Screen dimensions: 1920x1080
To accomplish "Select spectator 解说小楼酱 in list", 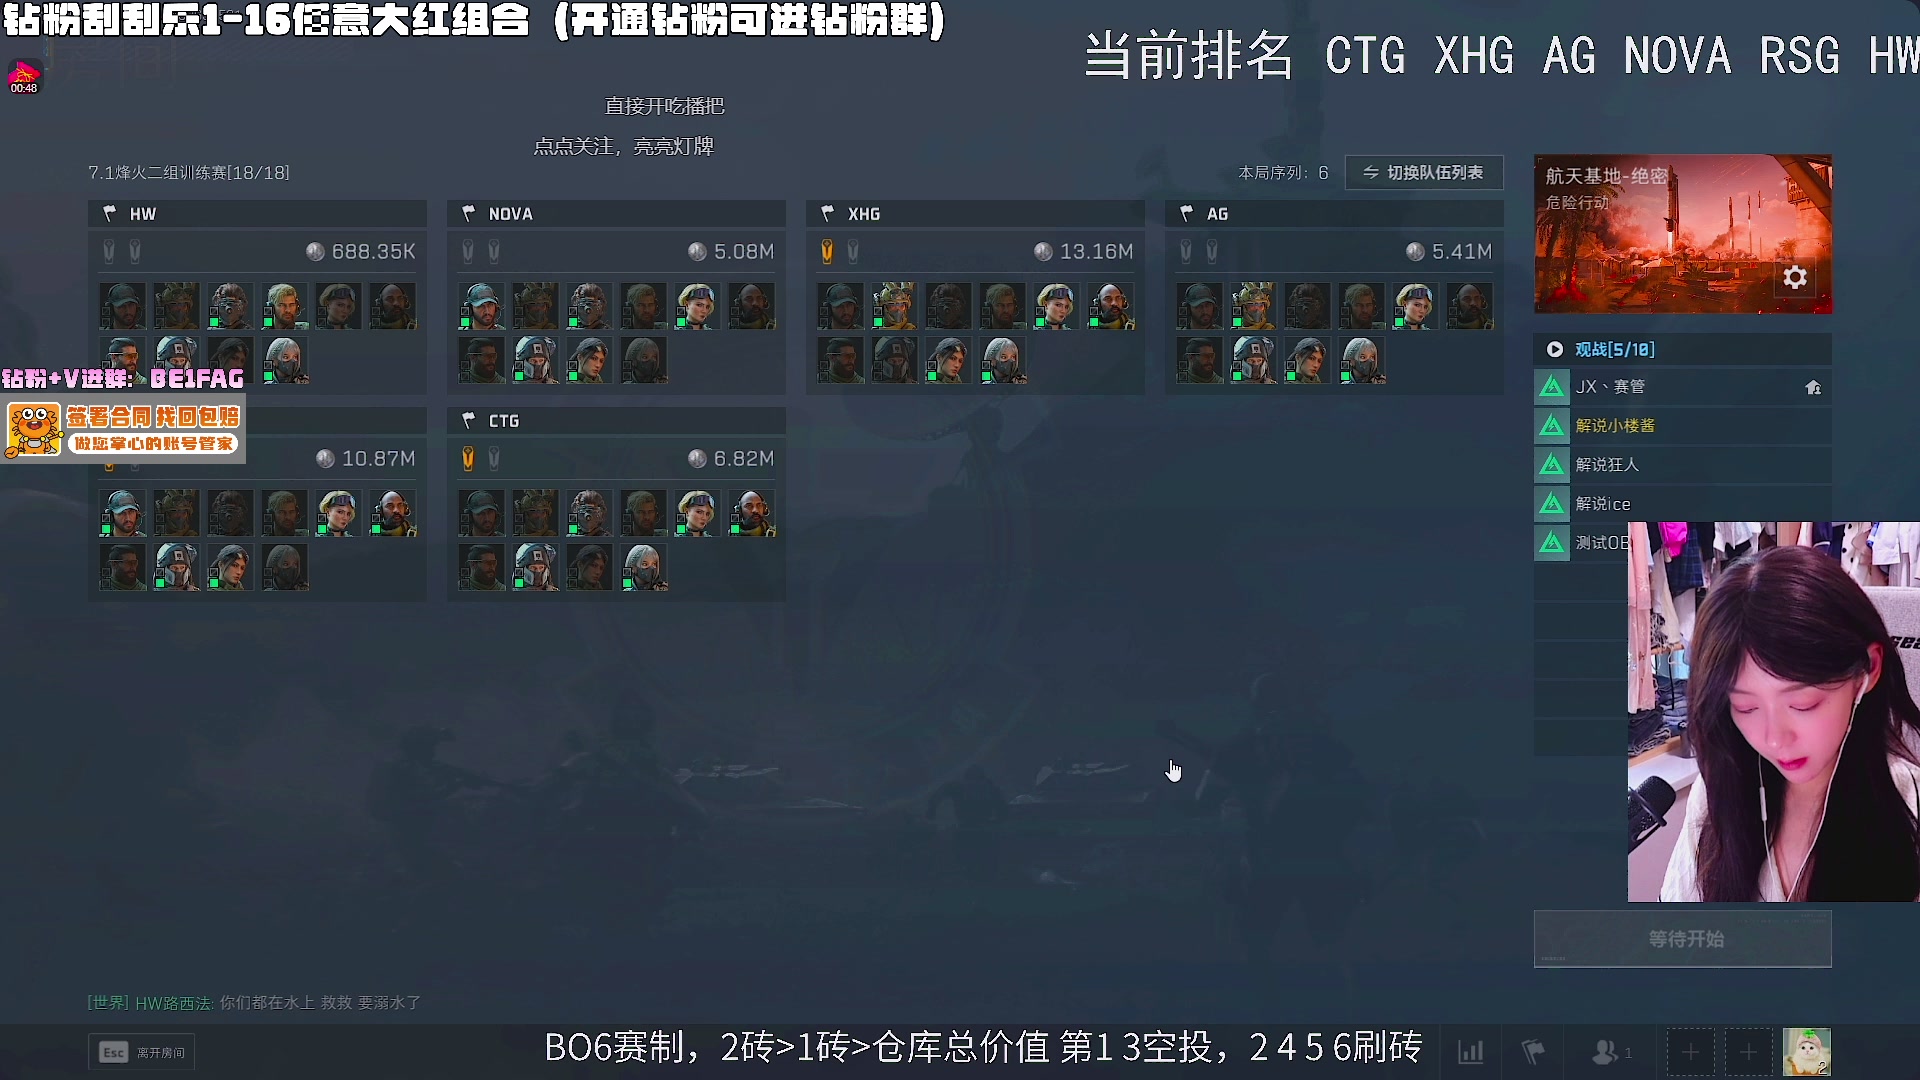I will 1683,425.
